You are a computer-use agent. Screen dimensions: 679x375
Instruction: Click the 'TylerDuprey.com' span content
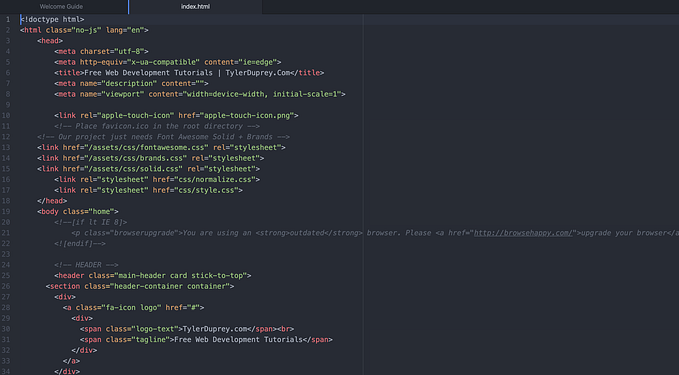[x=215, y=329]
